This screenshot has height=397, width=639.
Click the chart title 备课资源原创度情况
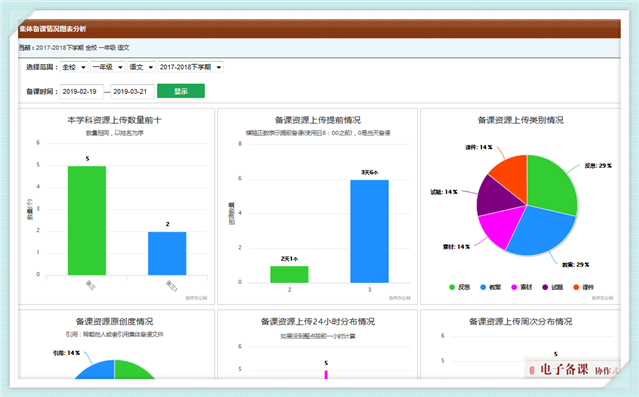(115, 322)
